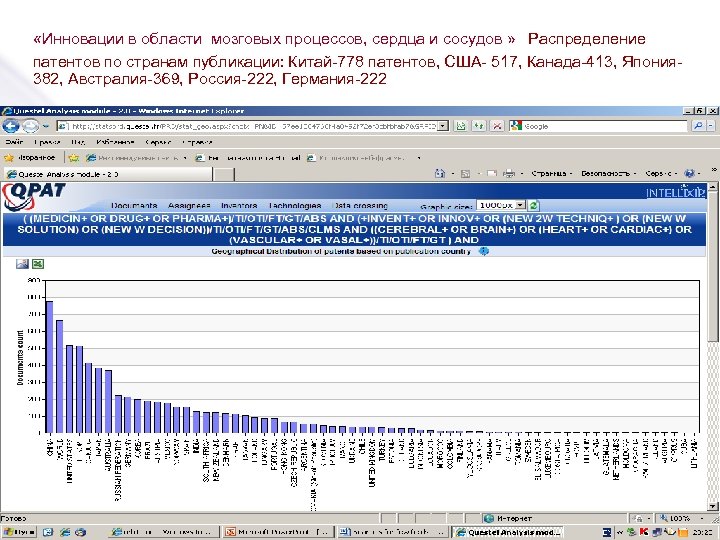720x540 pixels.
Task: Switch to the Microsoft PowerPoint taskbar window
Action: [278, 532]
